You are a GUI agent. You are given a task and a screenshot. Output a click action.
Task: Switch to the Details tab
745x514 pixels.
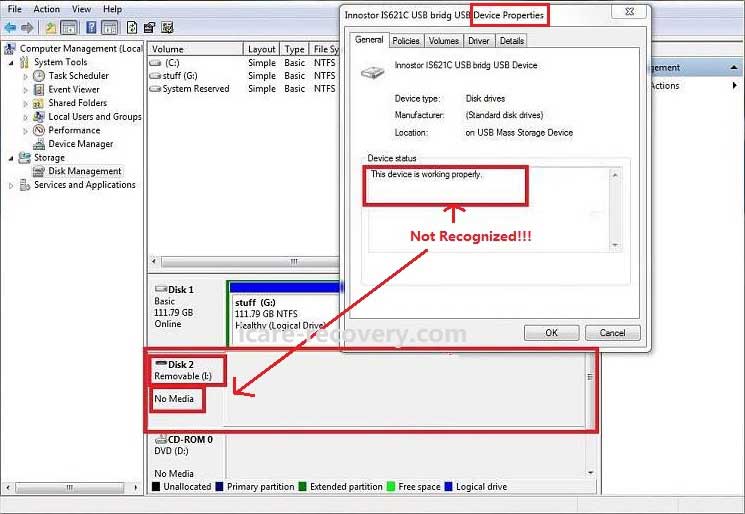(512, 41)
